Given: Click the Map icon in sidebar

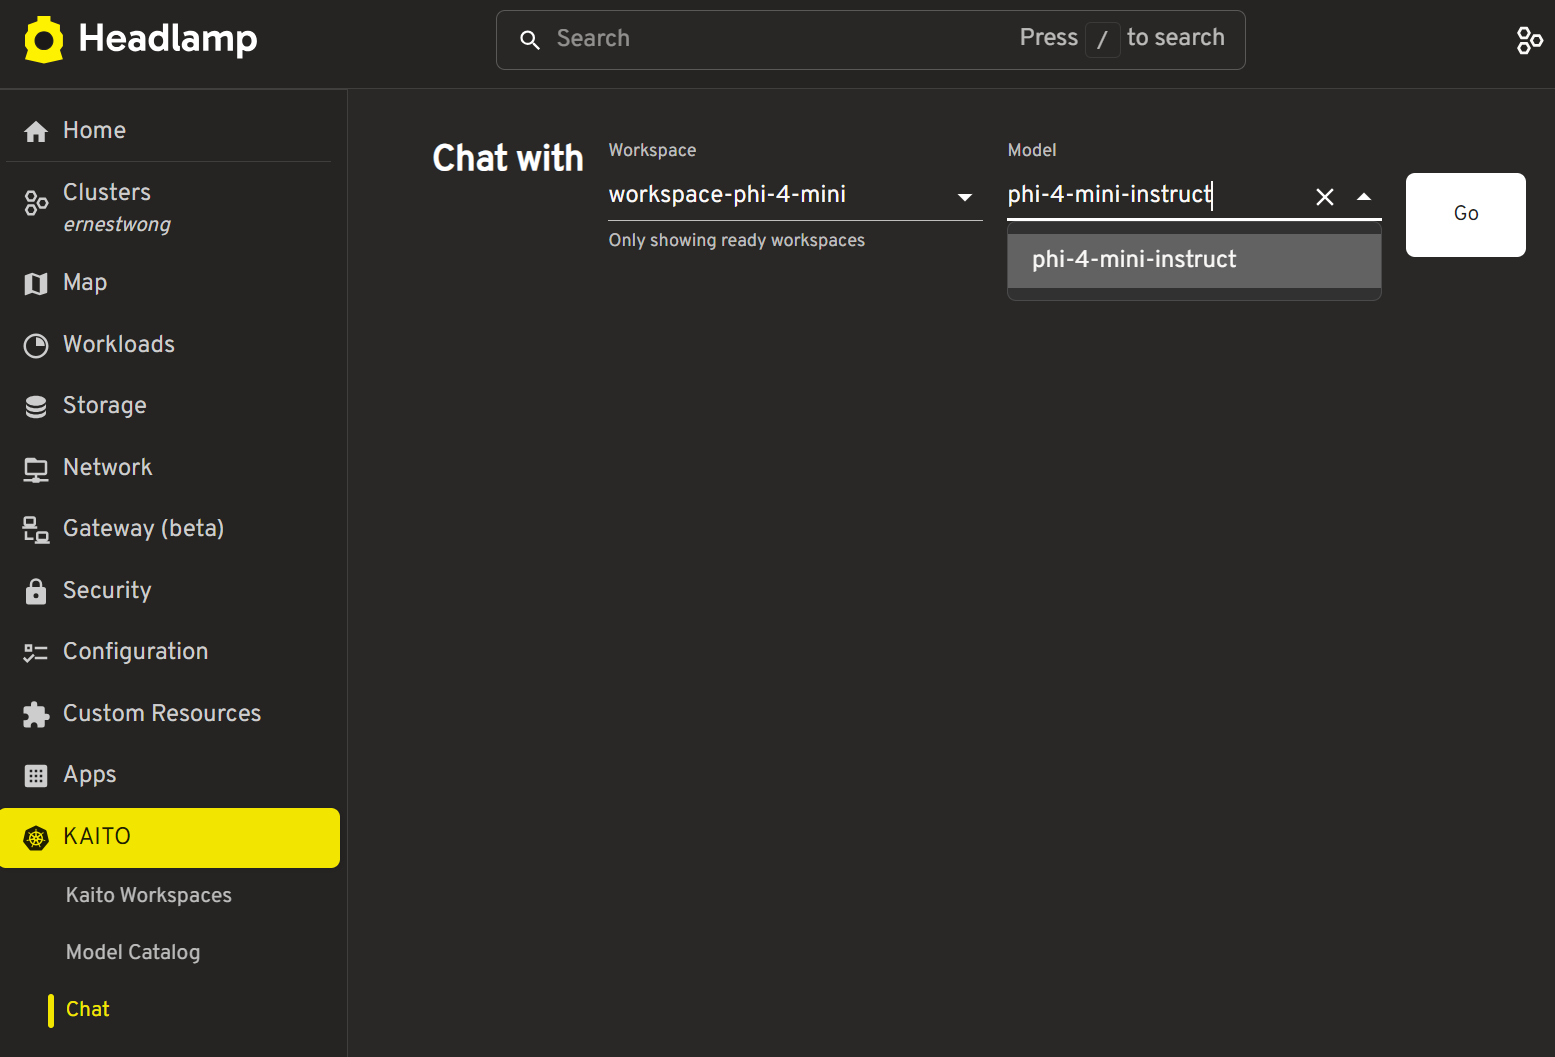Looking at the screenshot, I should pyautogui.click(x=36, y=284).
